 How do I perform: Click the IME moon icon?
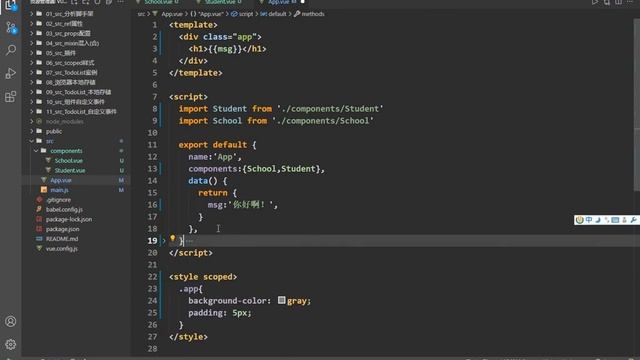(598, 220)
